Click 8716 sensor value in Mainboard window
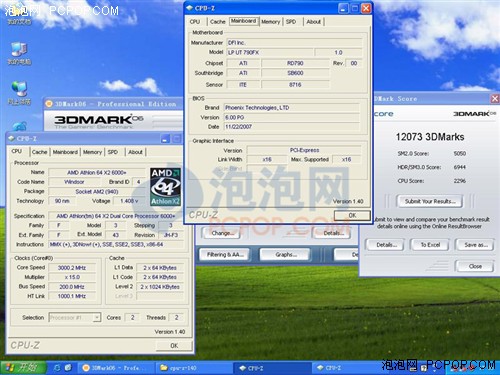Viewport: 500px width, 375px height. click(x=295, y=85)
